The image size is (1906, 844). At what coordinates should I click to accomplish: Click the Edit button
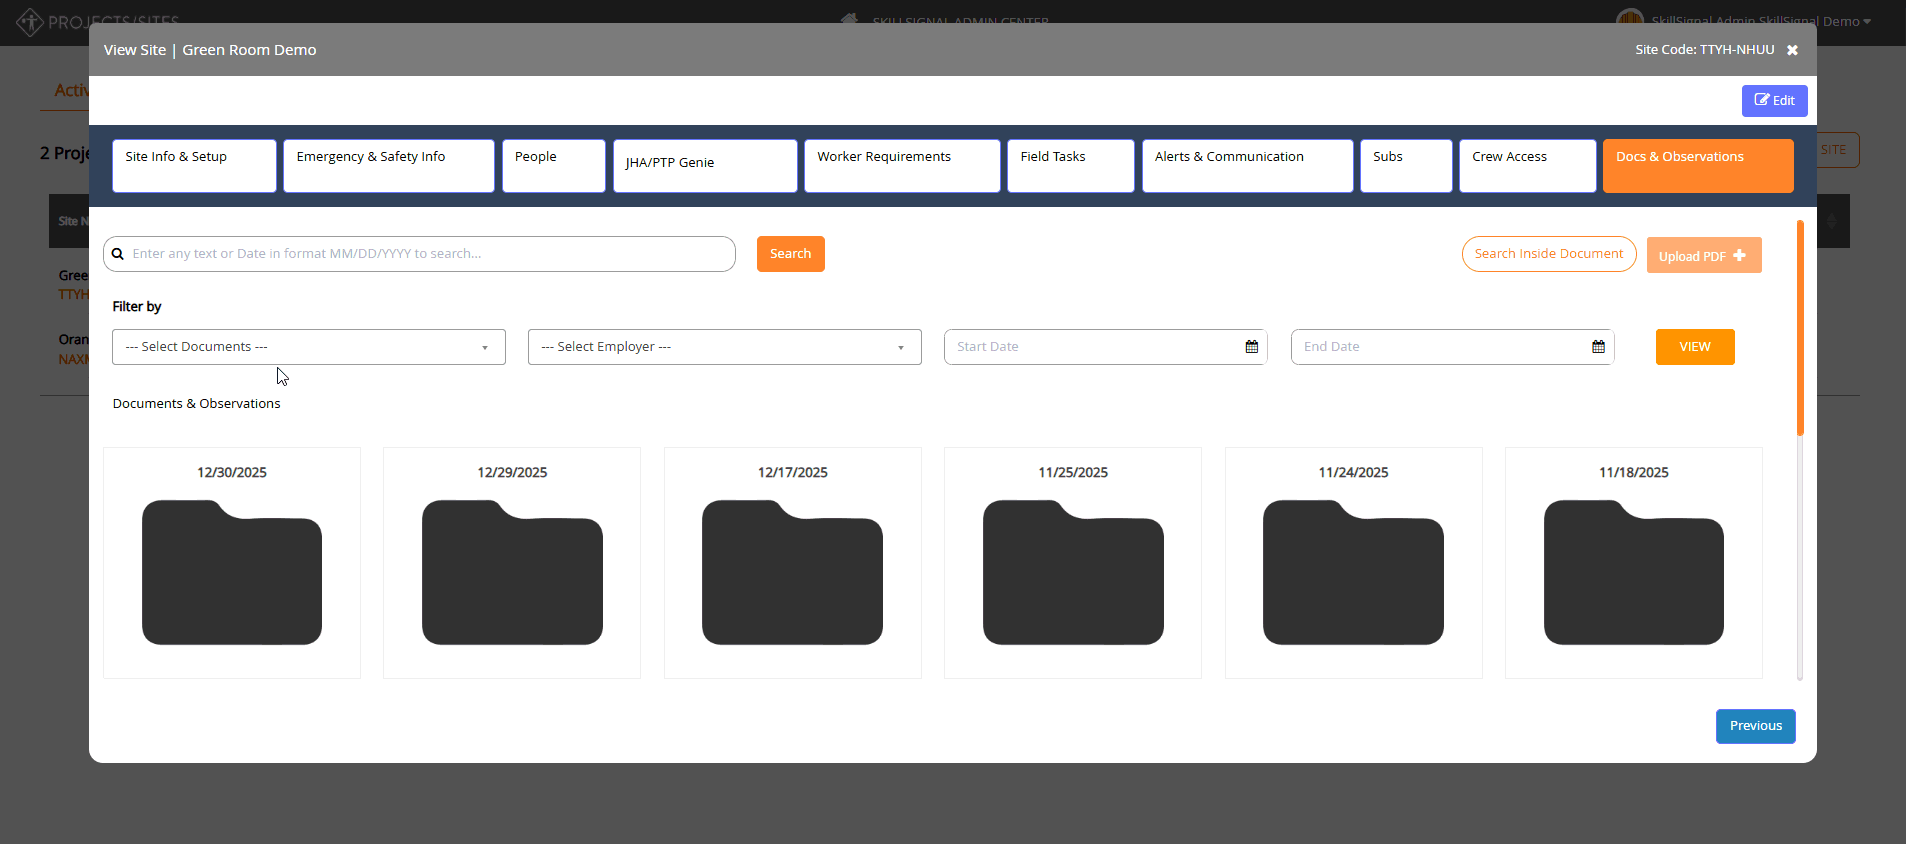tap(1775, 101)
